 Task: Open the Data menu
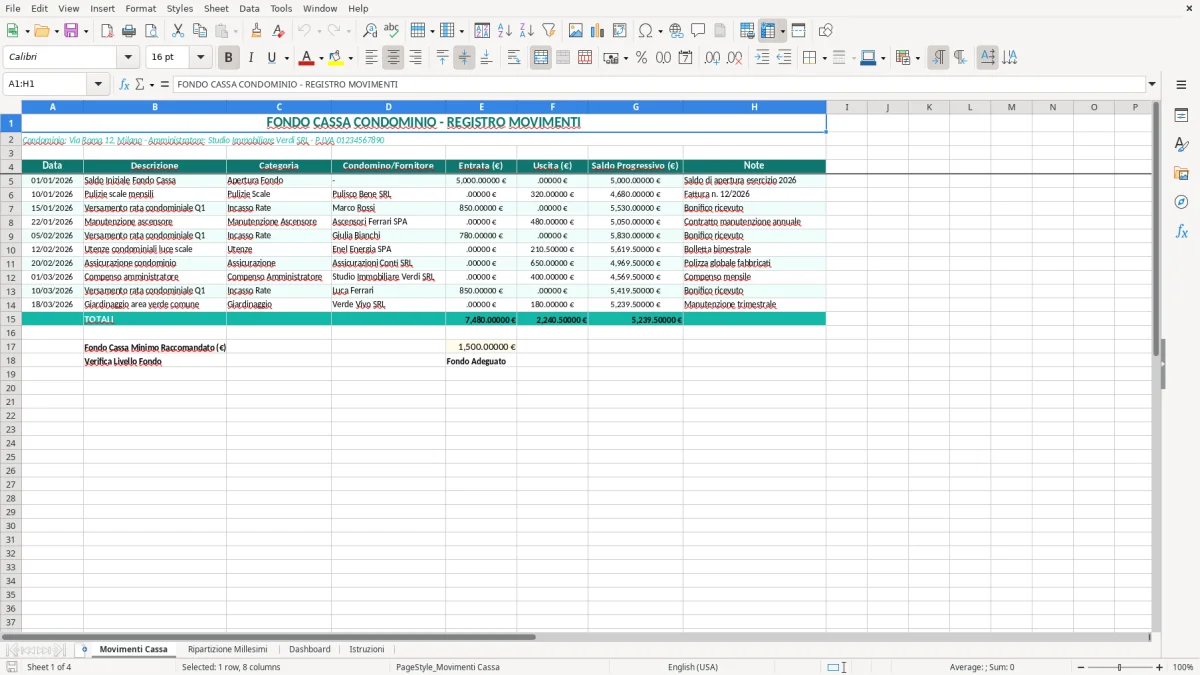pyautogui.click(x=249, y=8)
